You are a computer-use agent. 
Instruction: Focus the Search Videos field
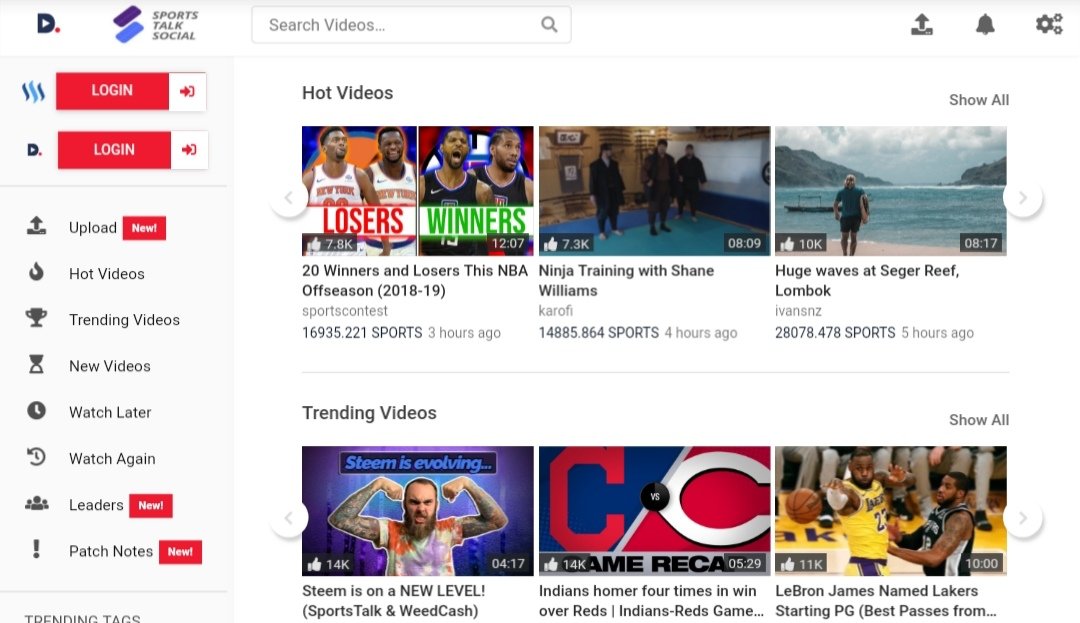411,25
